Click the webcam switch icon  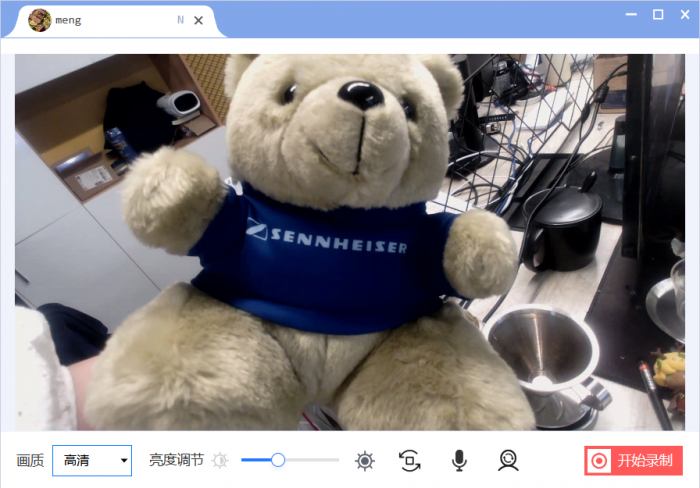[x=508, y=461]
